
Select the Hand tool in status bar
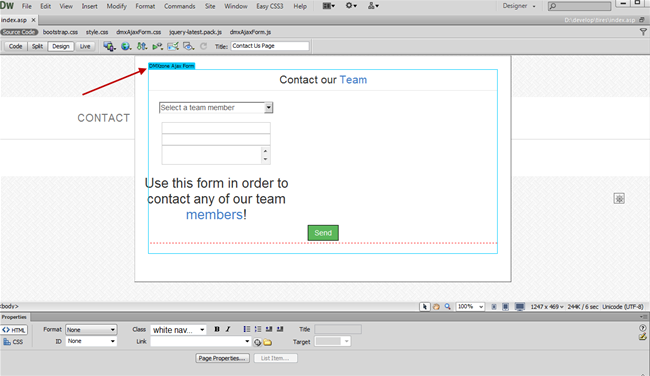(x=436, y=307)
